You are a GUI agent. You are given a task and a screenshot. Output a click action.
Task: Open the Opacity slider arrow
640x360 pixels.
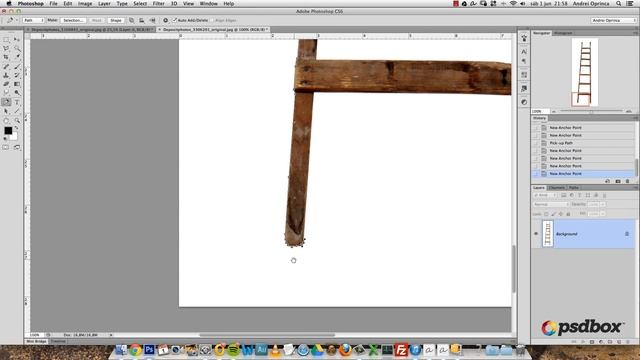[603, 204]
